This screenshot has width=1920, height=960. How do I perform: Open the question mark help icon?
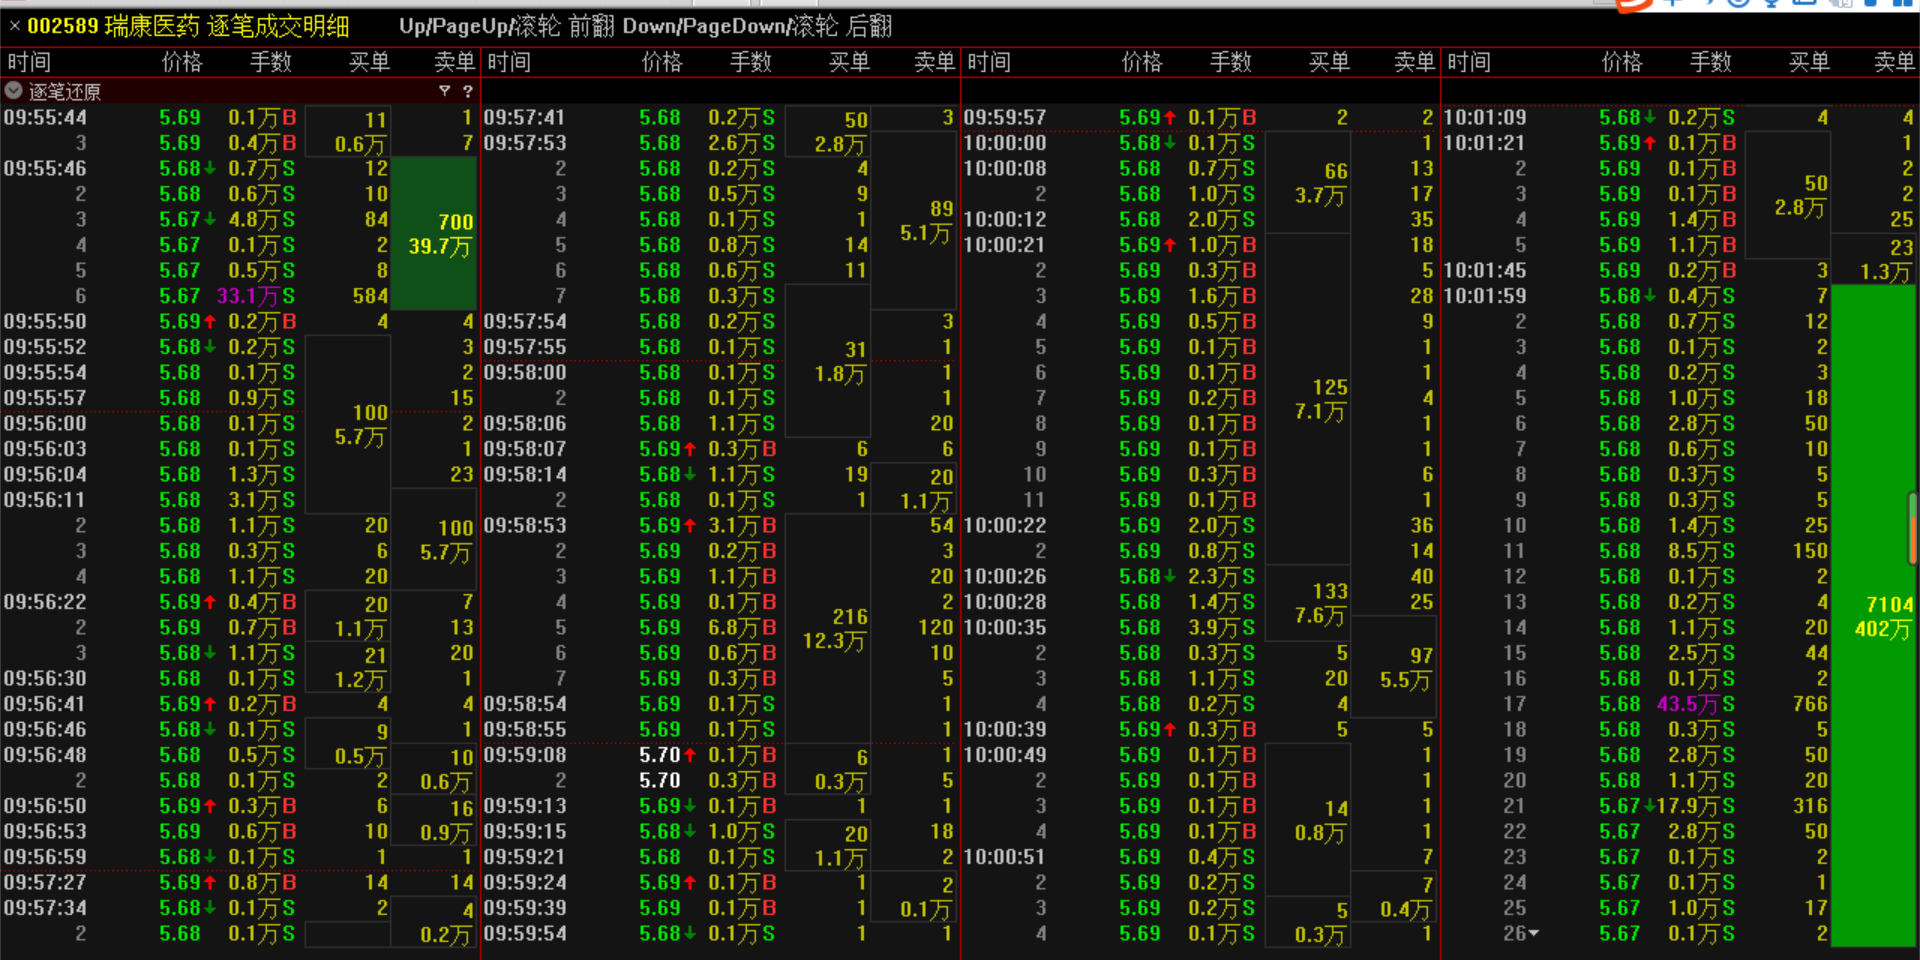click(467, 91)
